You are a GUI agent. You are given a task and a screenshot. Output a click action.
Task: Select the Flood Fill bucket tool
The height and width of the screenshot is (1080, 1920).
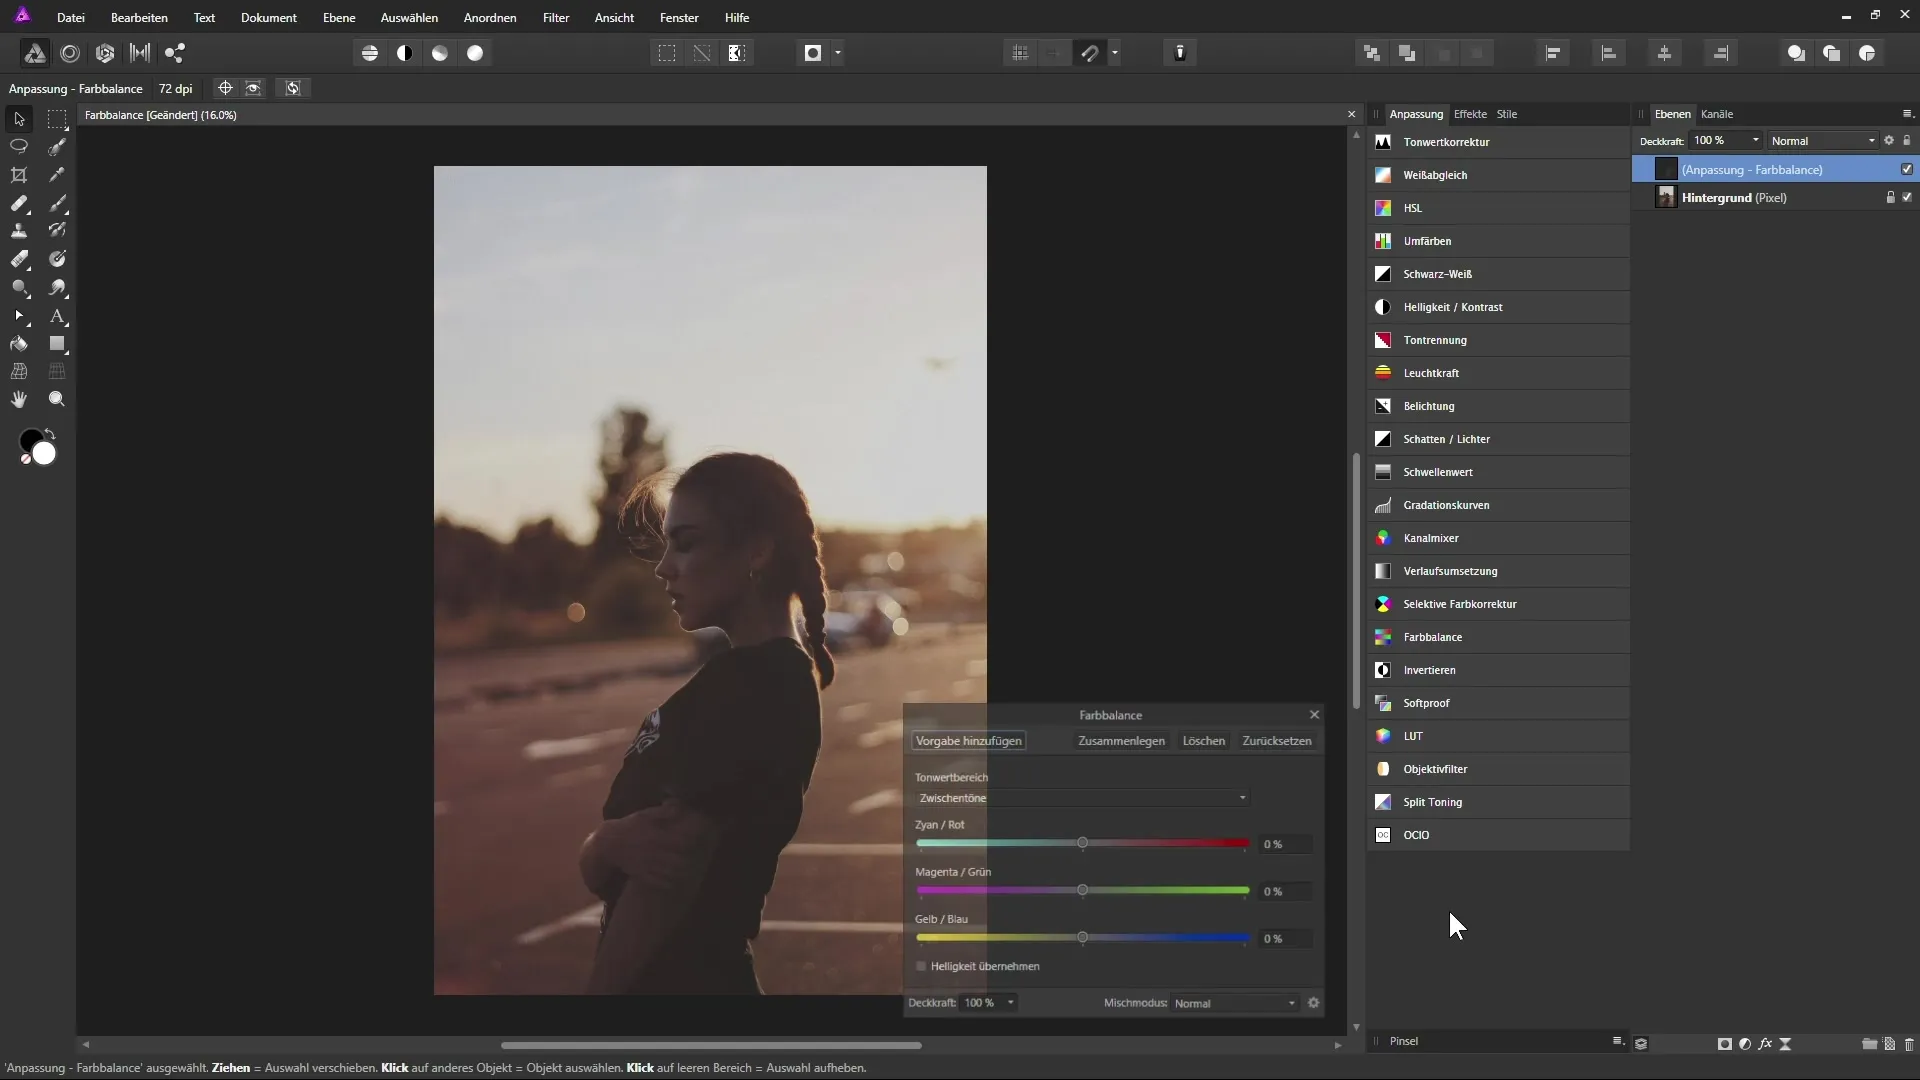[x=19, y=344]
